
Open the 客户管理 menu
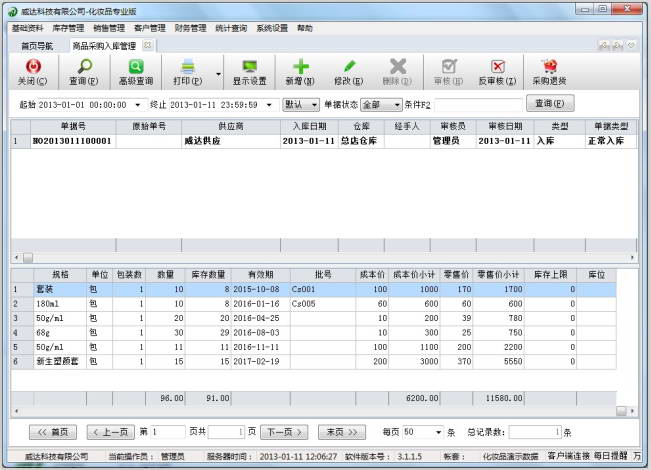click(149, 28)
